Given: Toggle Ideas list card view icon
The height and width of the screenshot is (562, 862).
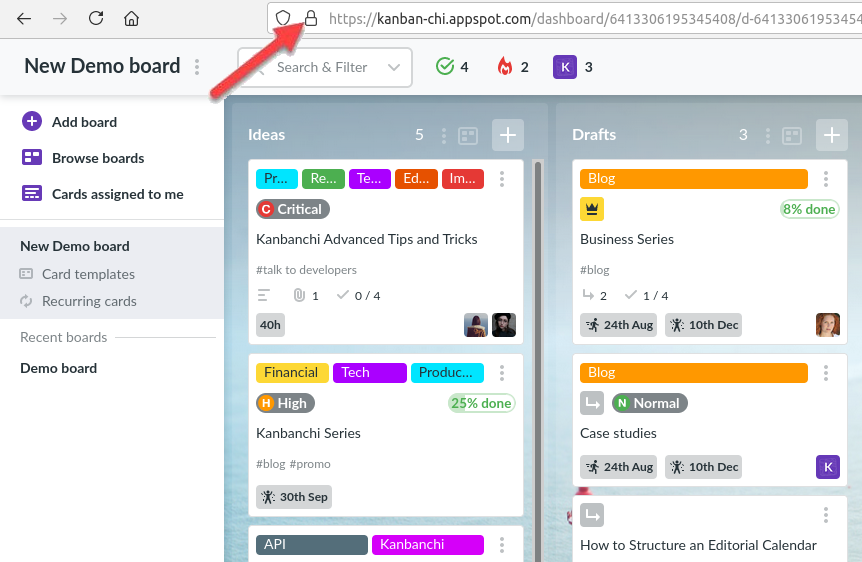Looking at the screenshot, I should [x=468, y=135].
